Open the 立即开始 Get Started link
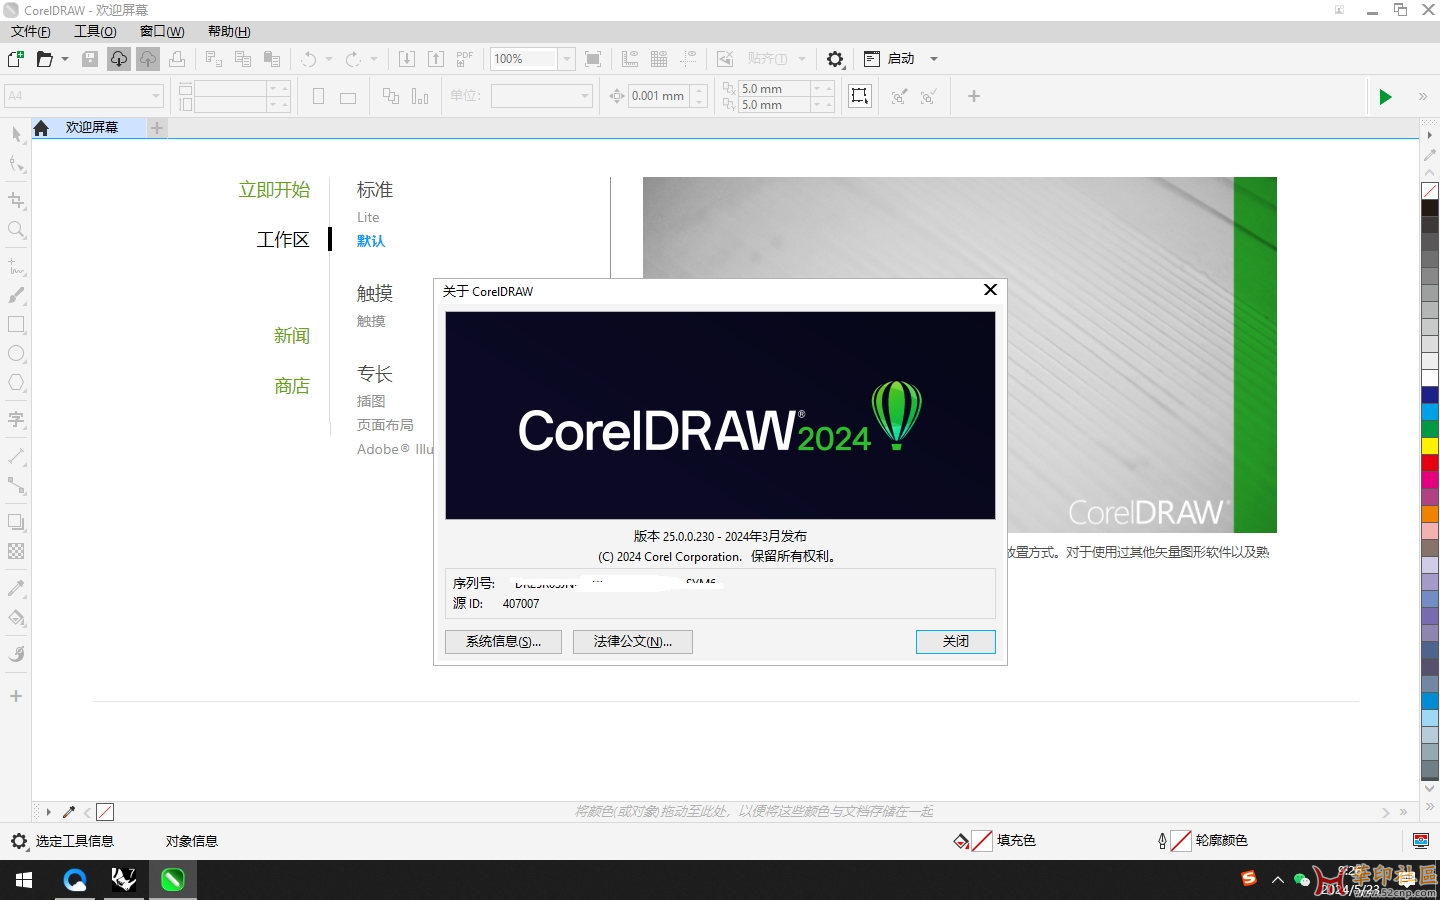 274,190
